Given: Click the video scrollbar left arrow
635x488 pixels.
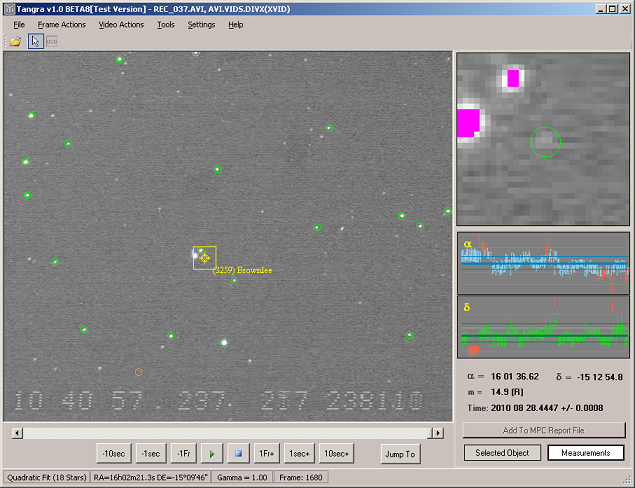Looking at the screenshot, I should click(17, 433).
